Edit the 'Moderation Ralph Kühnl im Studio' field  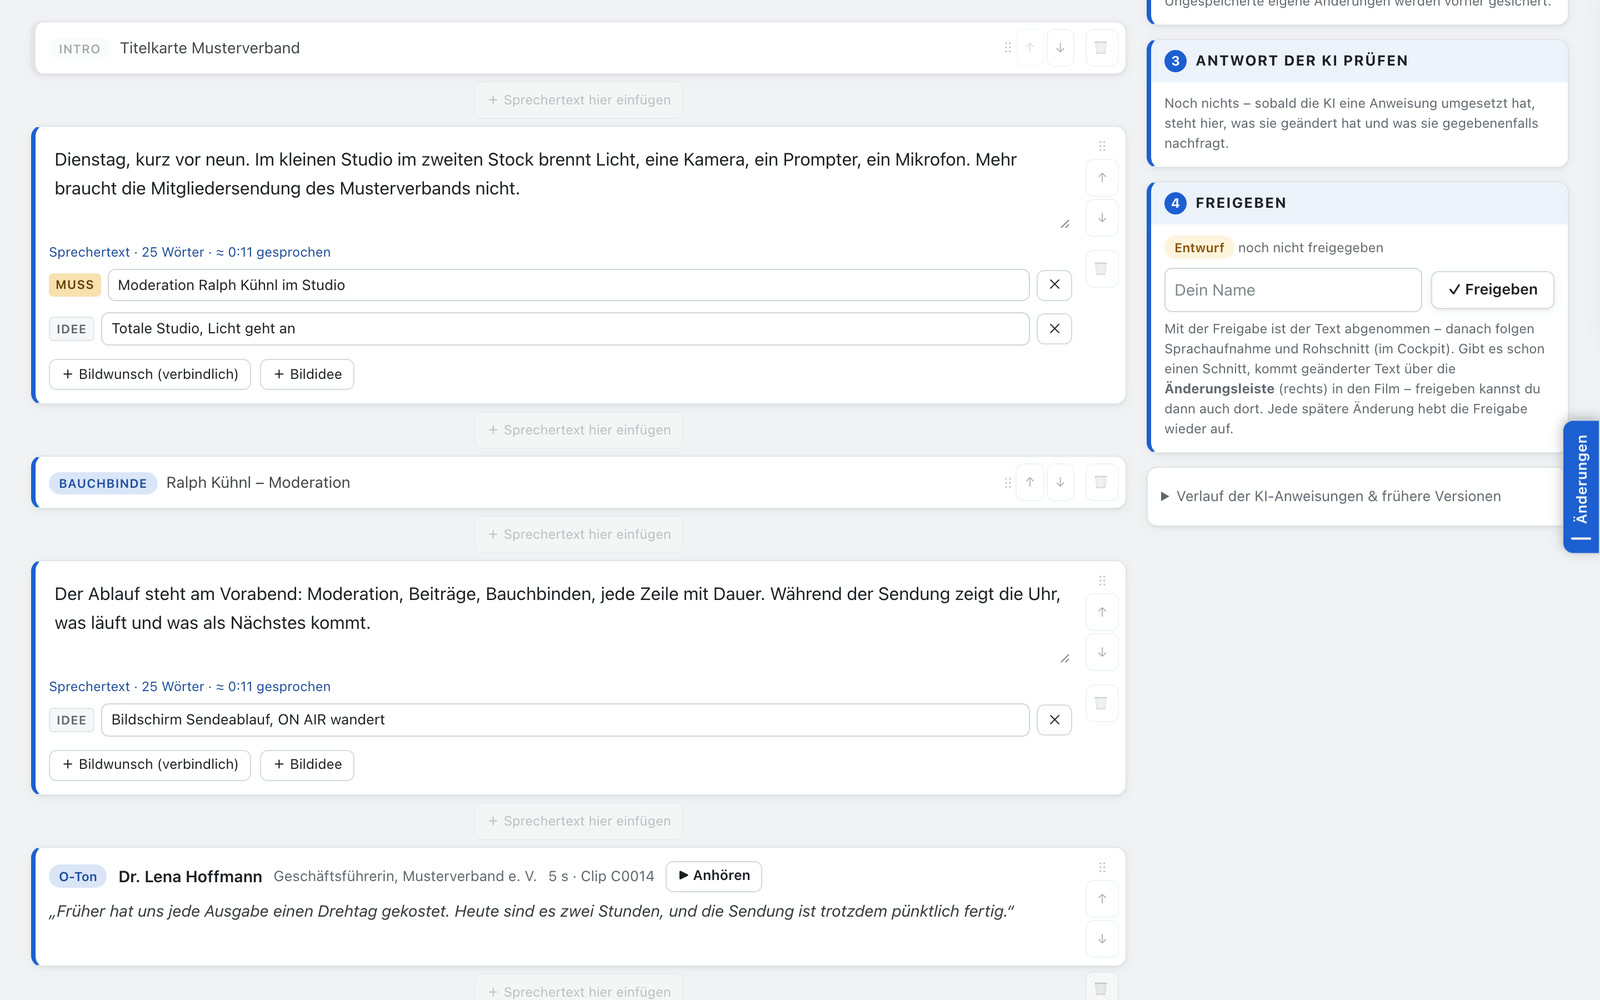[568, 285]
